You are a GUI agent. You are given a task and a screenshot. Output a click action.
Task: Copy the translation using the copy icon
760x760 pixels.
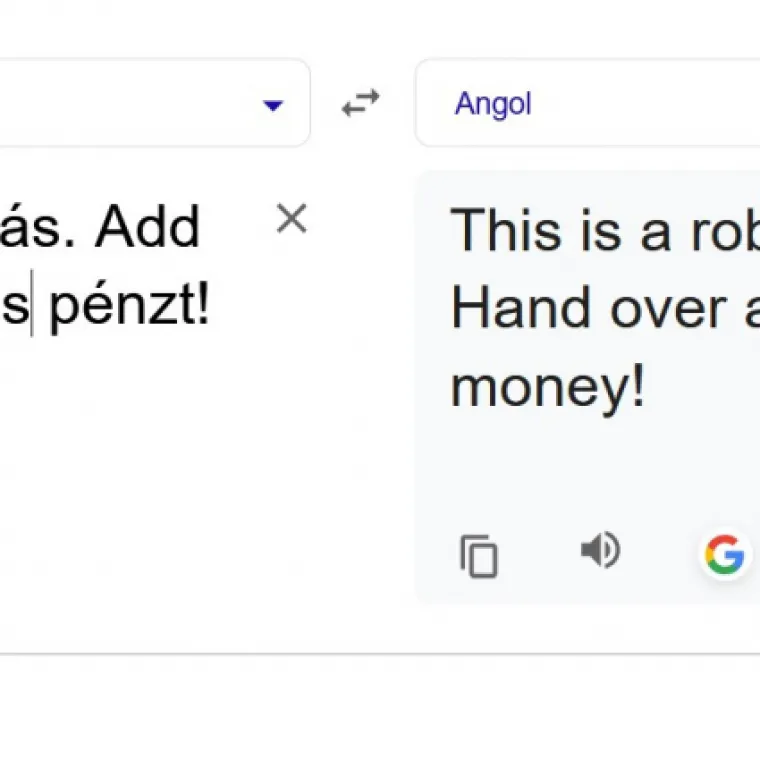479,555
